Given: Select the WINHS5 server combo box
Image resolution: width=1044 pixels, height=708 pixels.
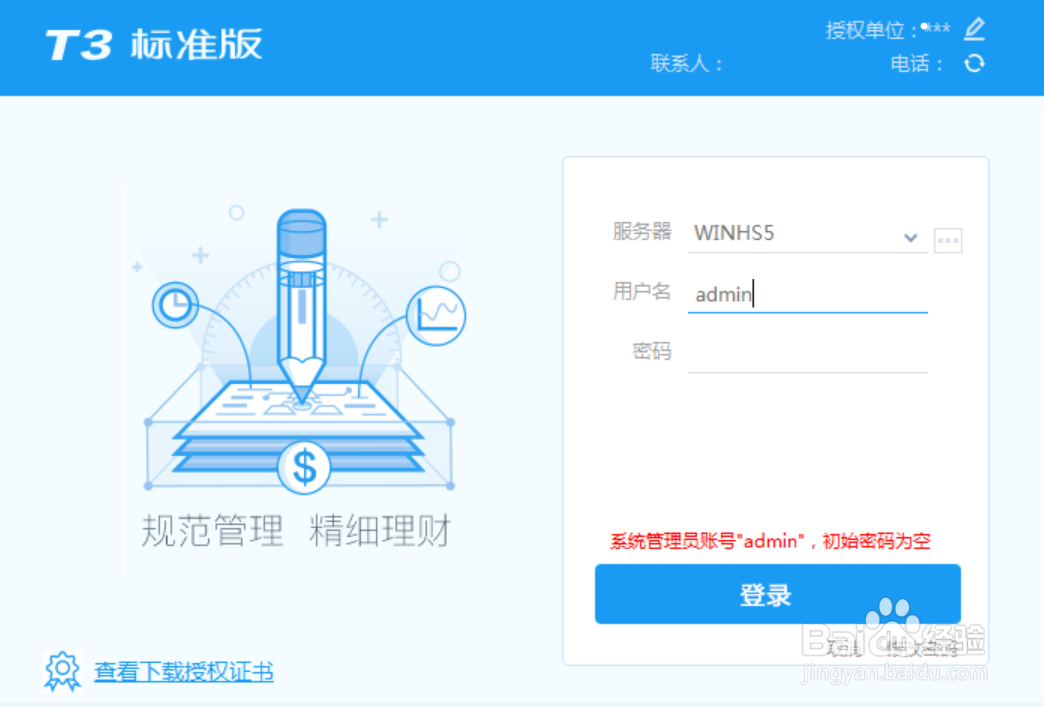Looking at the screenshot, I should point(807,234).
